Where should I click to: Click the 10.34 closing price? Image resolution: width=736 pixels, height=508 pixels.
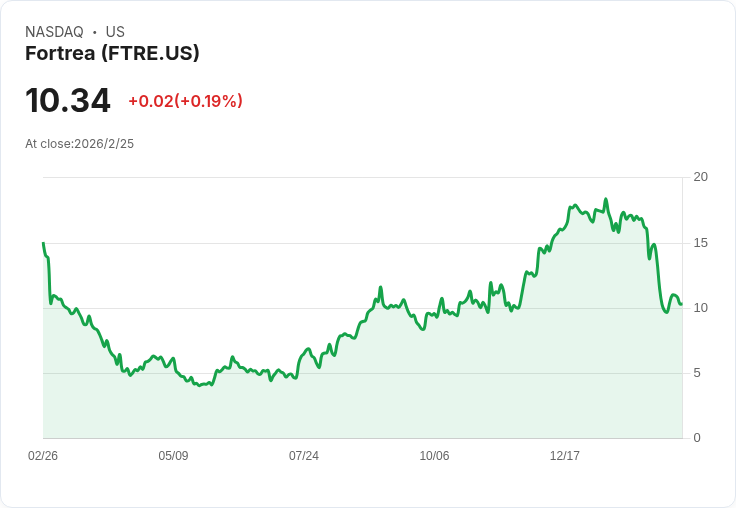[x=67, y=101]
